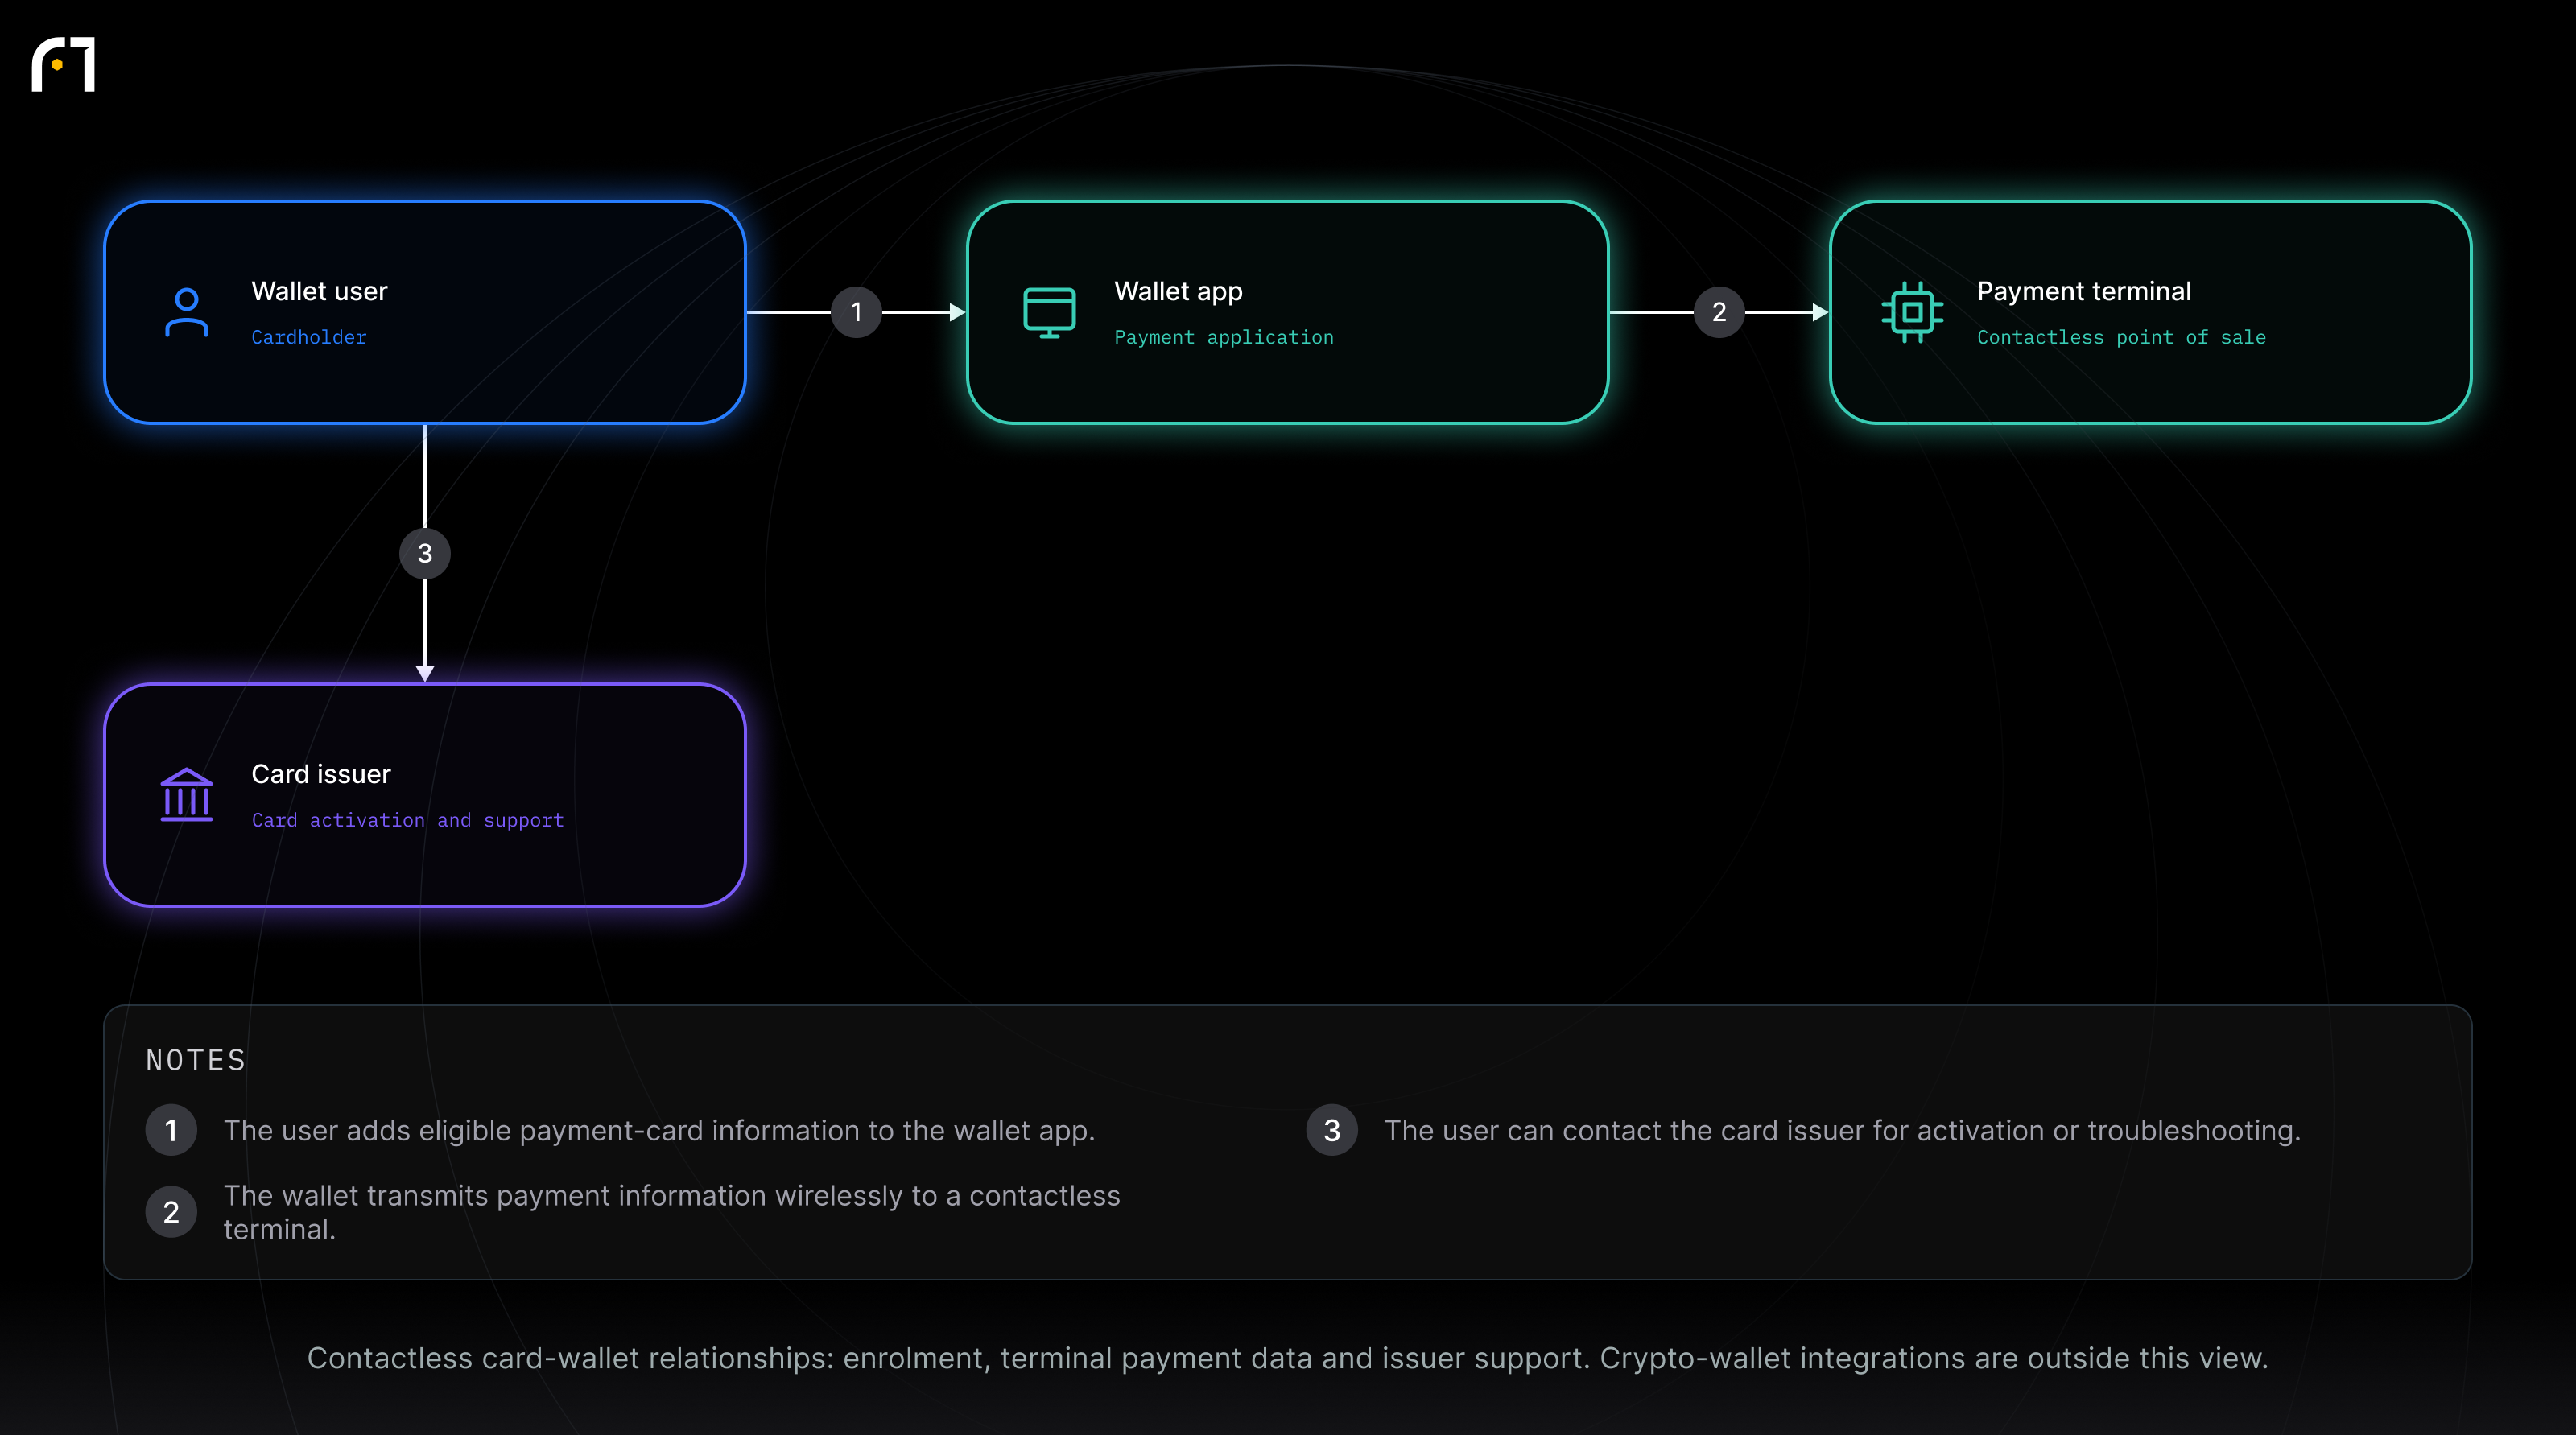Click the Payment terminal chip icon
The width and height of the screenshot is (2576, 1435).
(1912, 312)
